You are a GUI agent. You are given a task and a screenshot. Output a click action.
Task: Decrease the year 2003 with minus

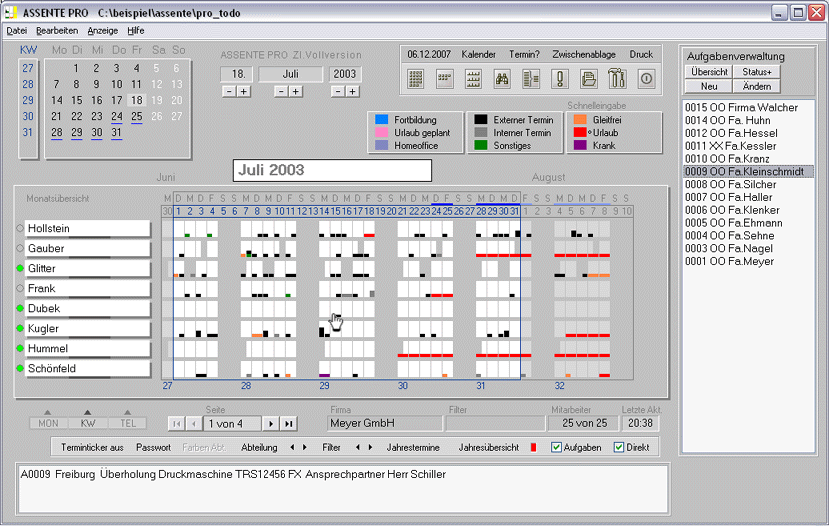338,91
